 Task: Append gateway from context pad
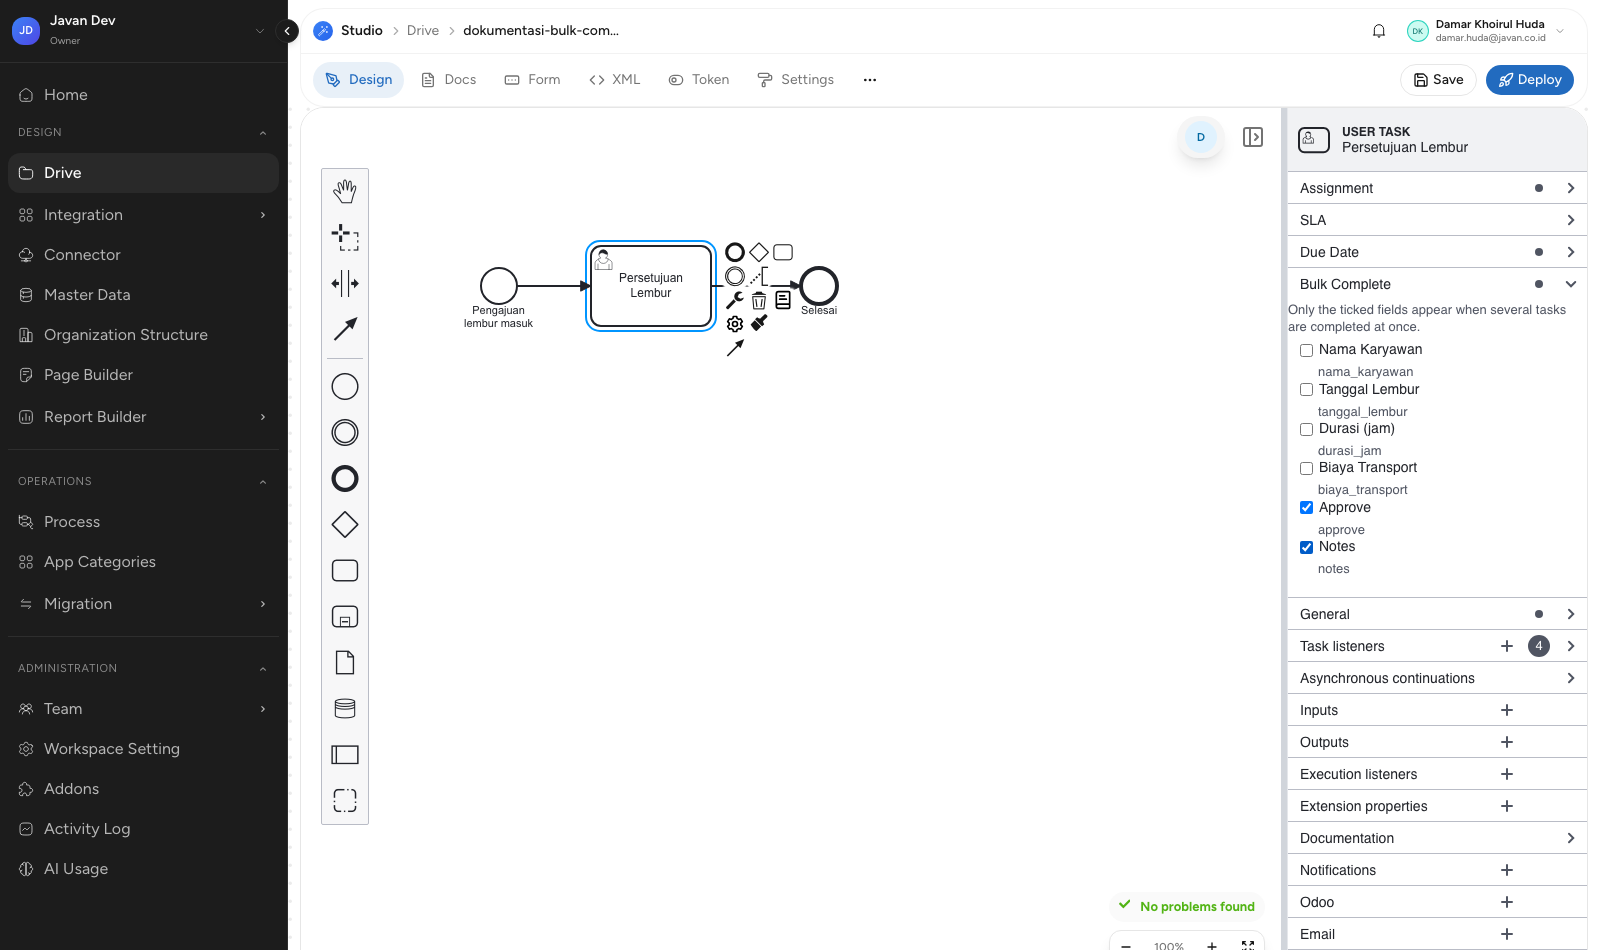coord(759,252)
